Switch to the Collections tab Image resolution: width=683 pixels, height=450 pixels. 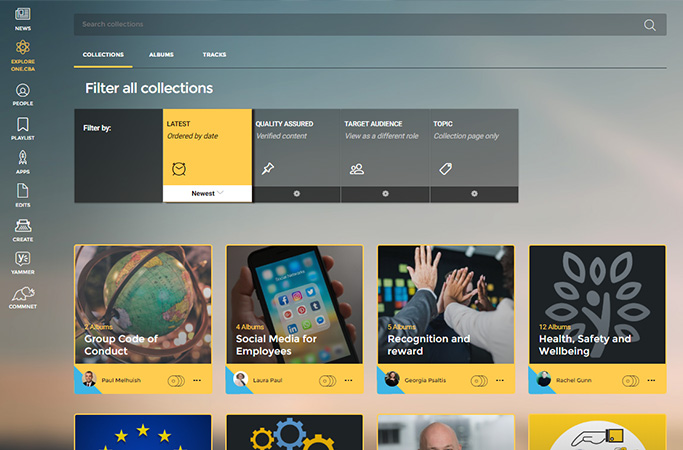103,55
